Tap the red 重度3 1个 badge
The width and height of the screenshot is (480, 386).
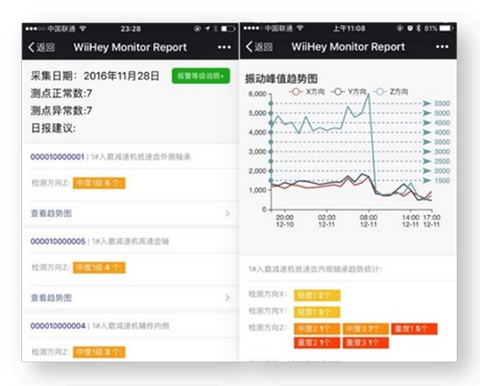[x=366, y=343]
